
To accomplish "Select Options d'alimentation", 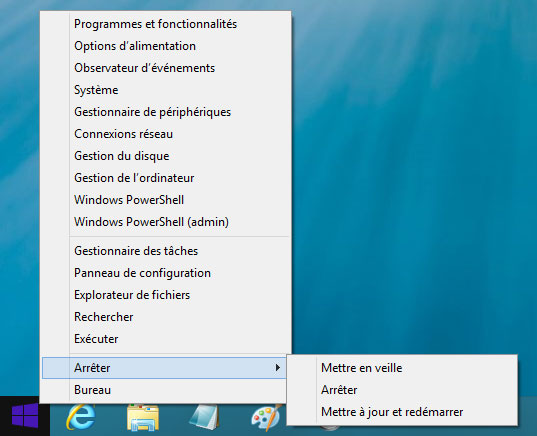I will pos(166,46).
